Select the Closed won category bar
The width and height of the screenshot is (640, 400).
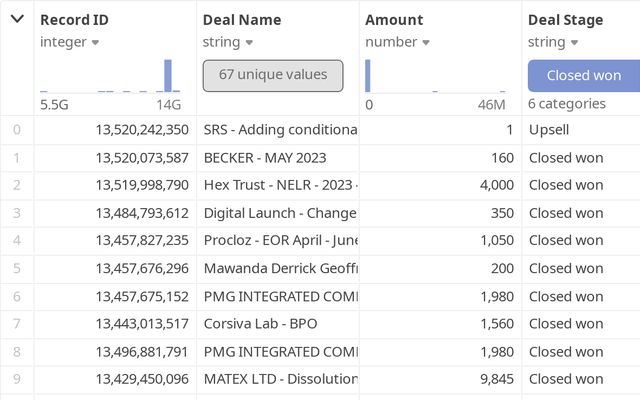[584, 75]
